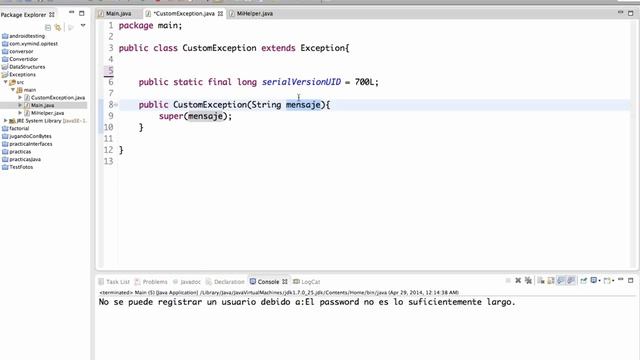This screenshot has width=640, height=360.
Task: Select the factorial project
Action: pyautogui.click(x=19, y=128)
